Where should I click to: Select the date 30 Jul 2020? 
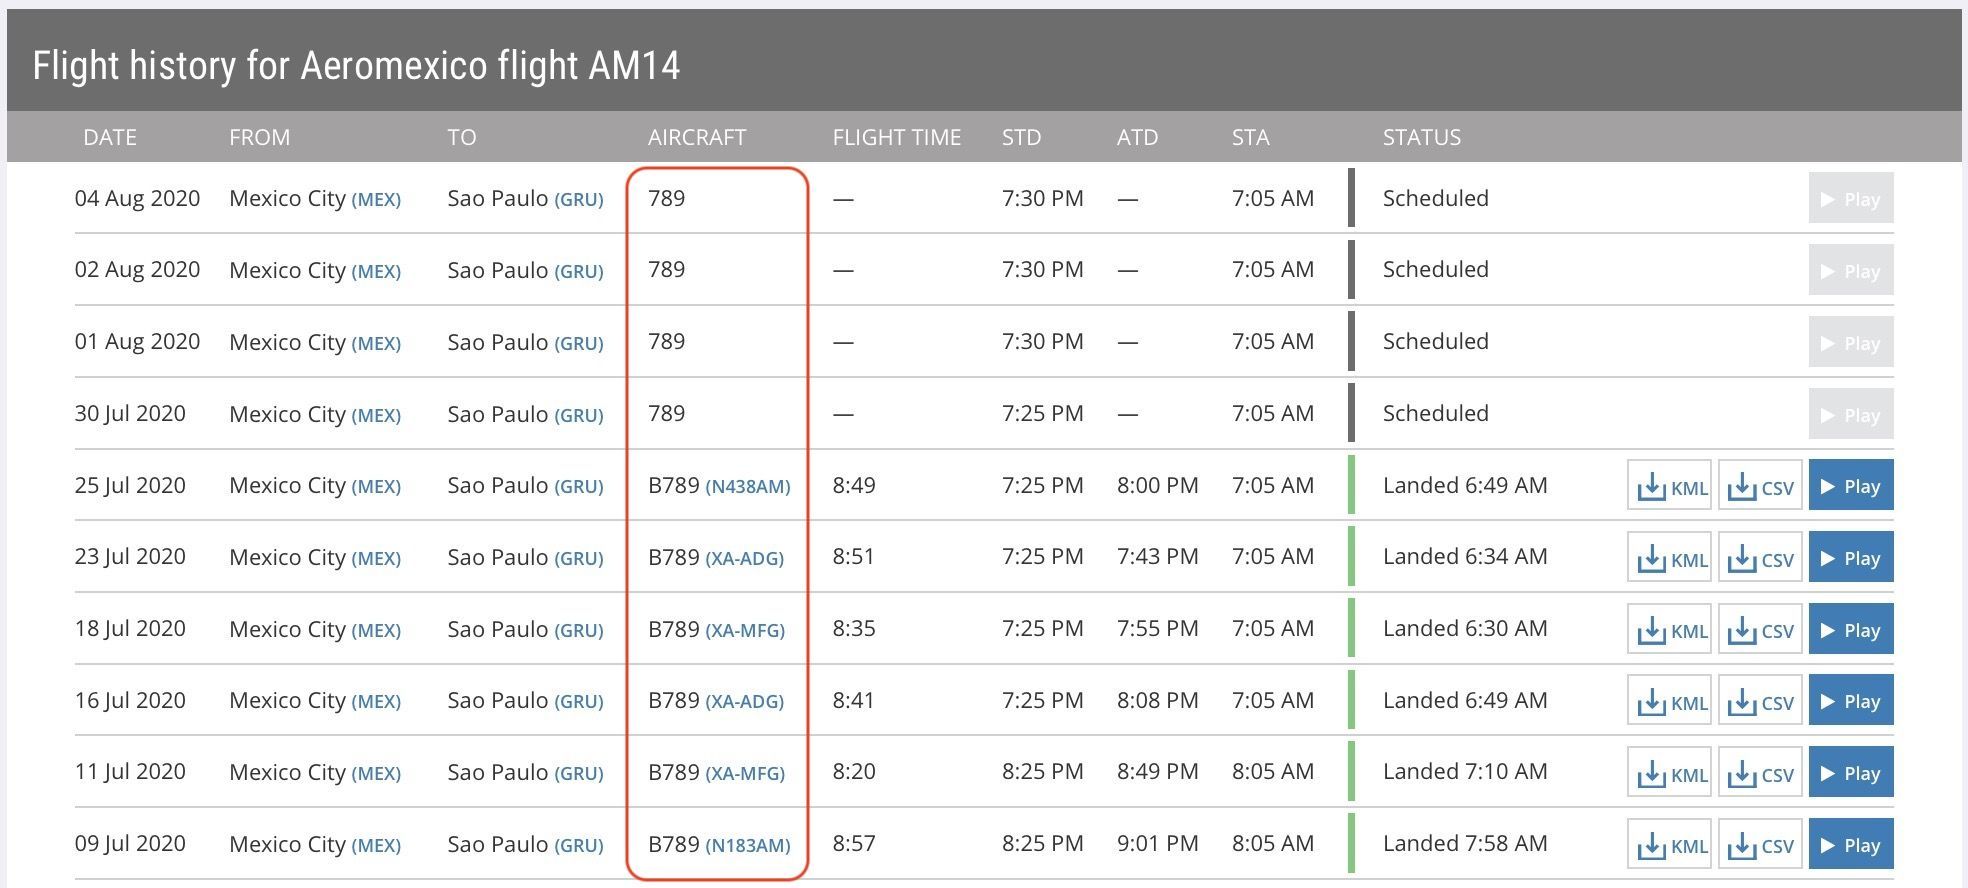click(130, 413)
